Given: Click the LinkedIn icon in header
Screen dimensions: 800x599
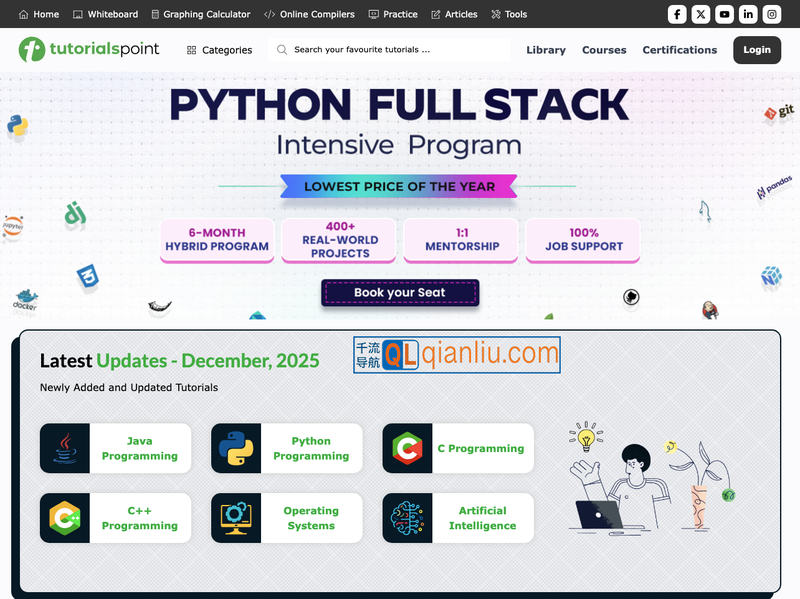Looking at the screenshot, I should pyautogui.click(x=748, y=14).
